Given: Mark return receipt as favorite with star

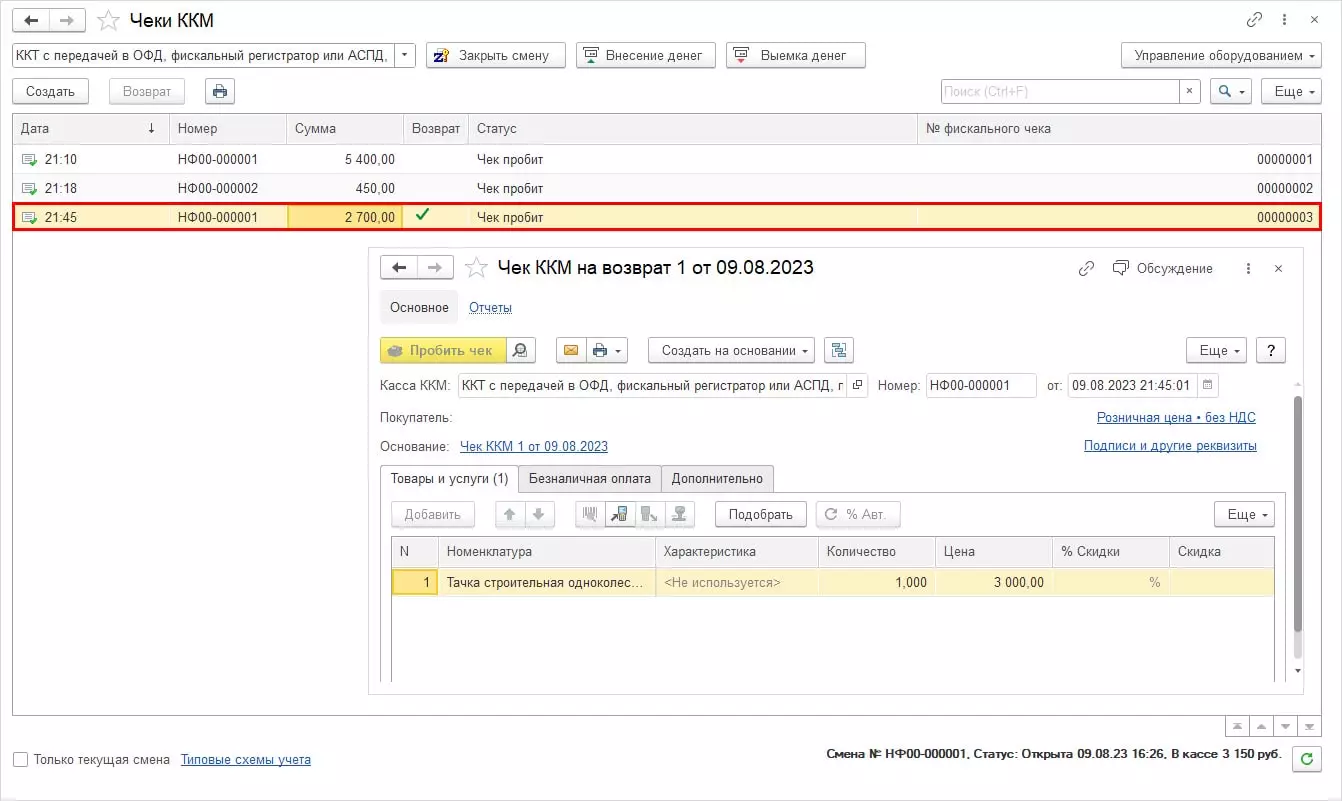Looking at the screenshot, I should [477, 268].
